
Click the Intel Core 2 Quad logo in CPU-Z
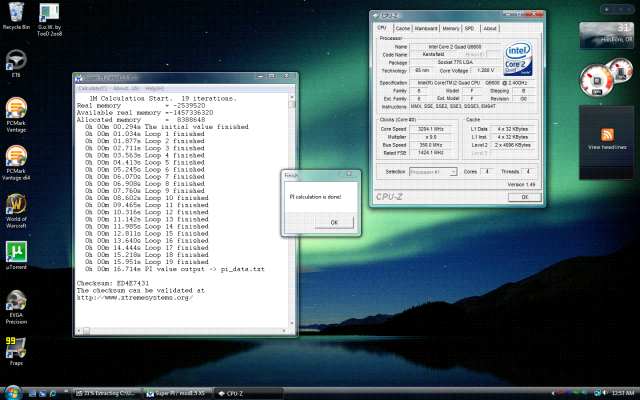coord(518,58)
